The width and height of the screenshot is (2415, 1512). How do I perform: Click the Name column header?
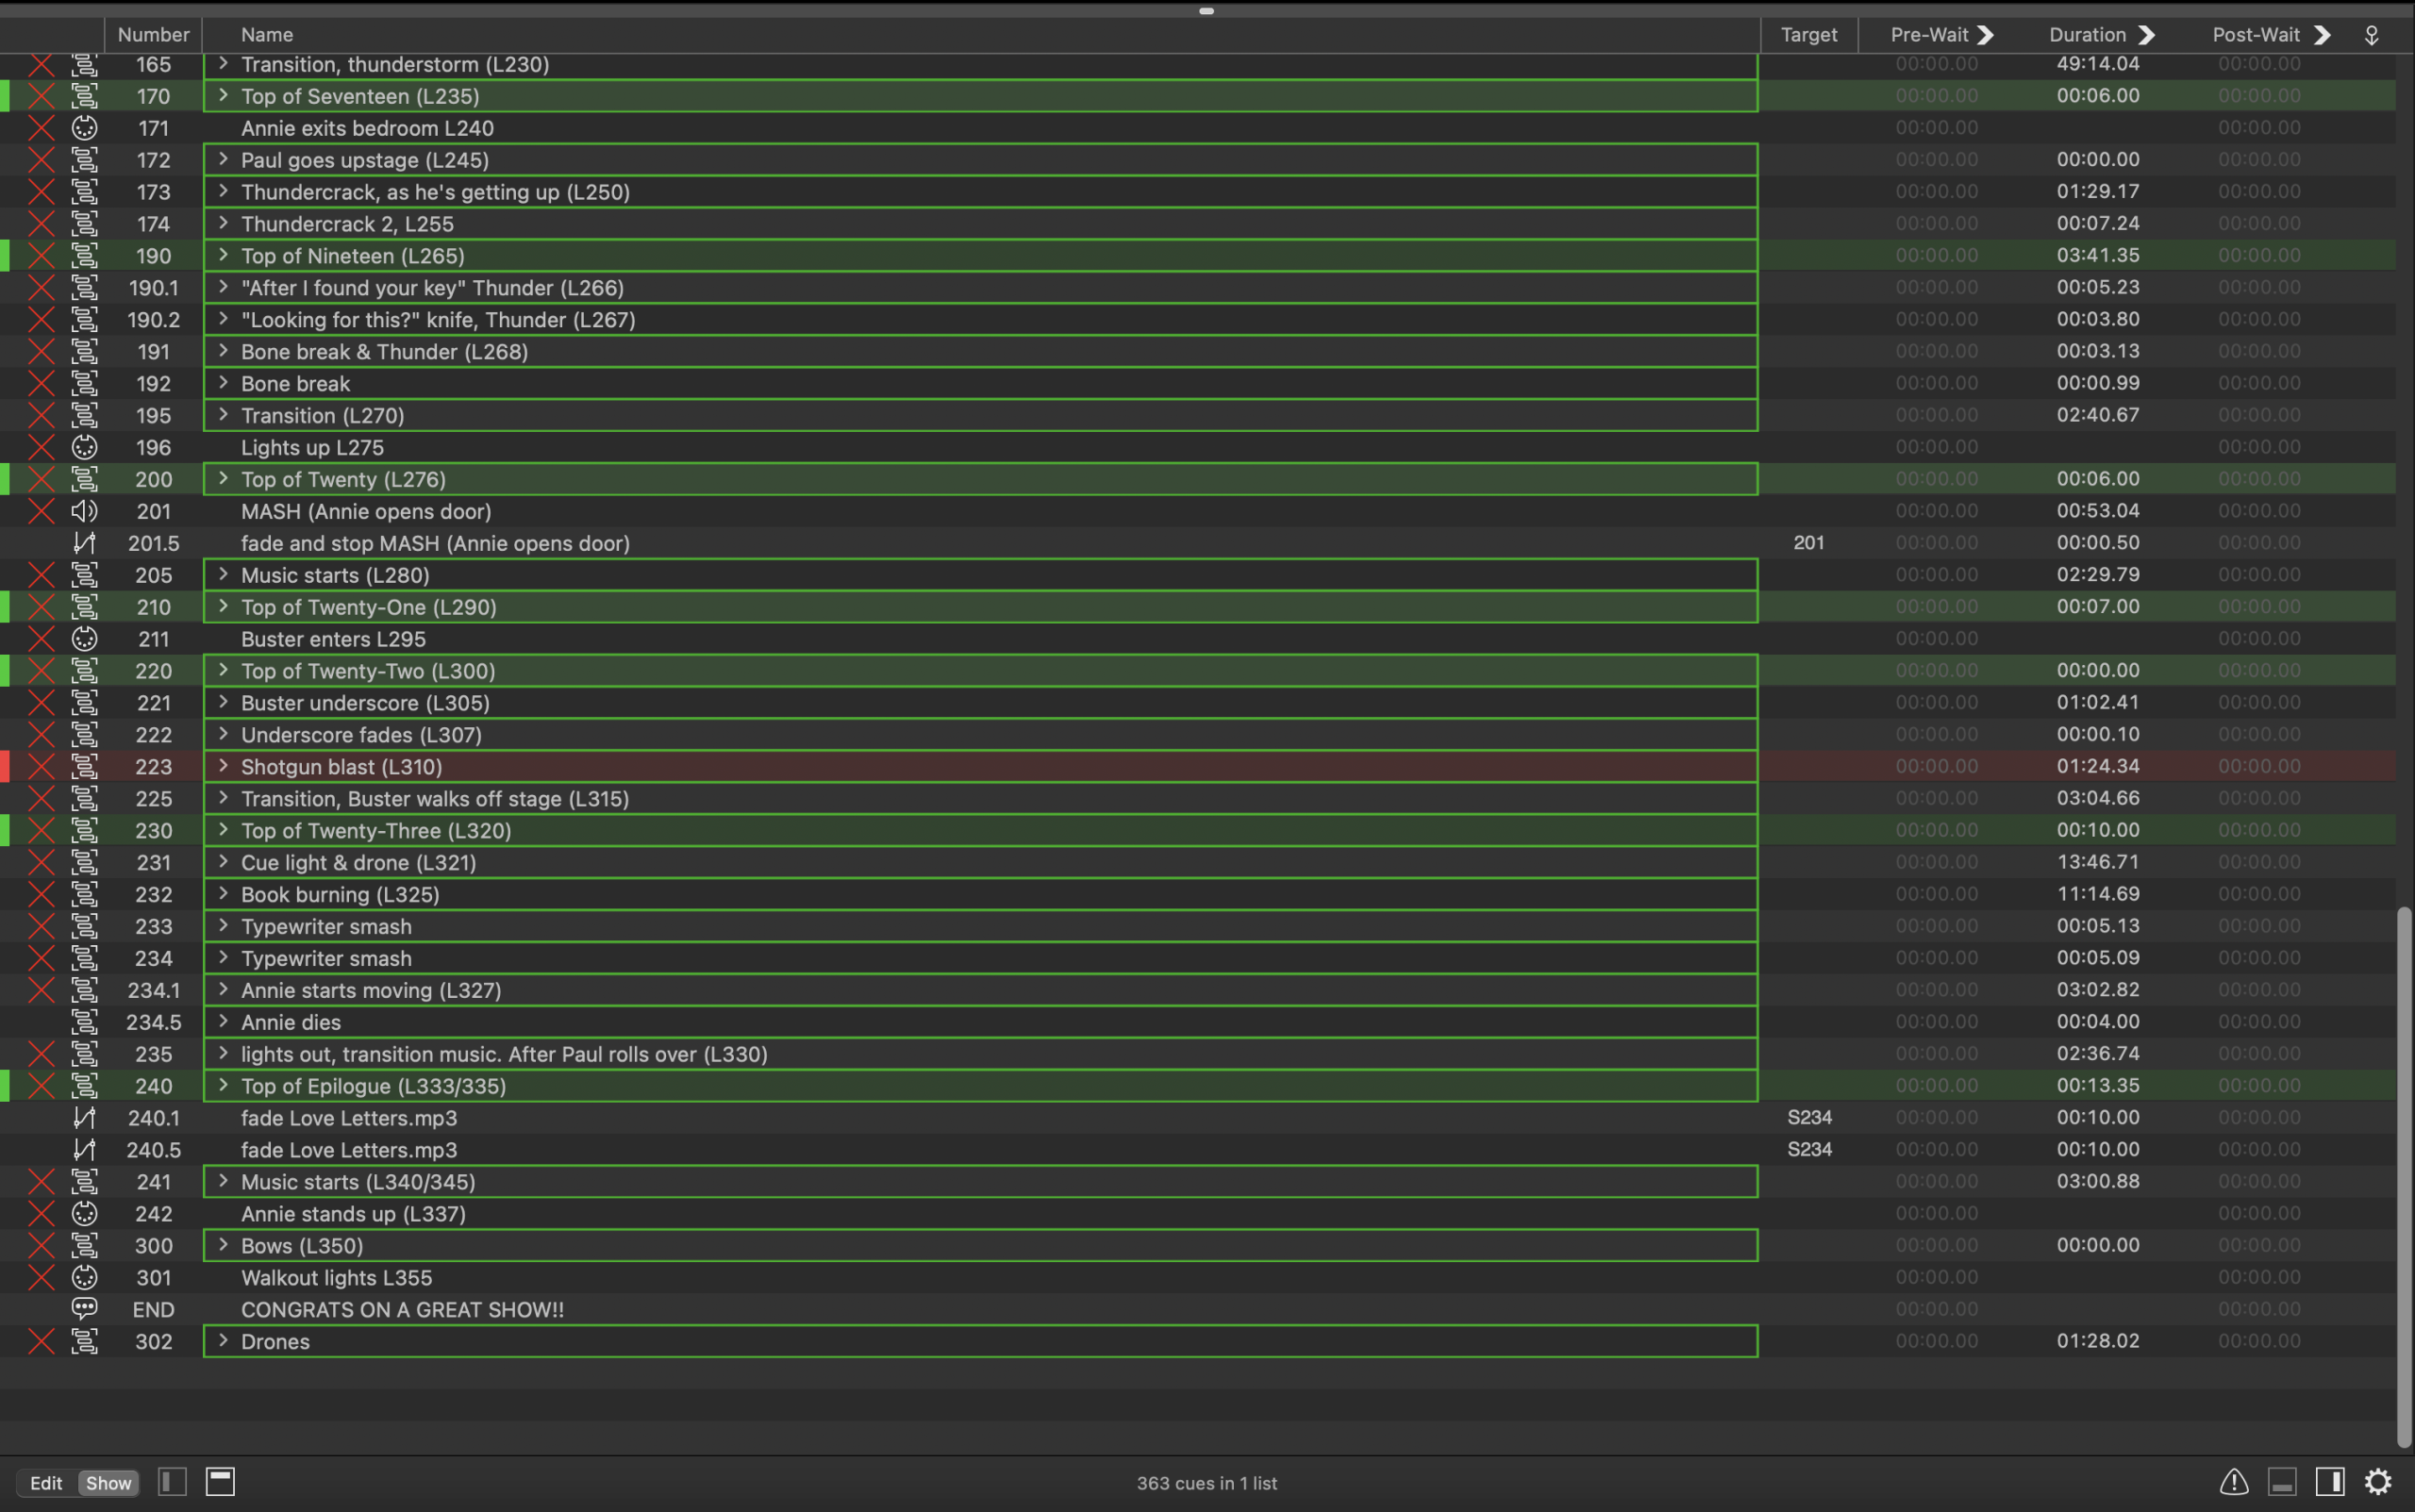coord(267,35)
